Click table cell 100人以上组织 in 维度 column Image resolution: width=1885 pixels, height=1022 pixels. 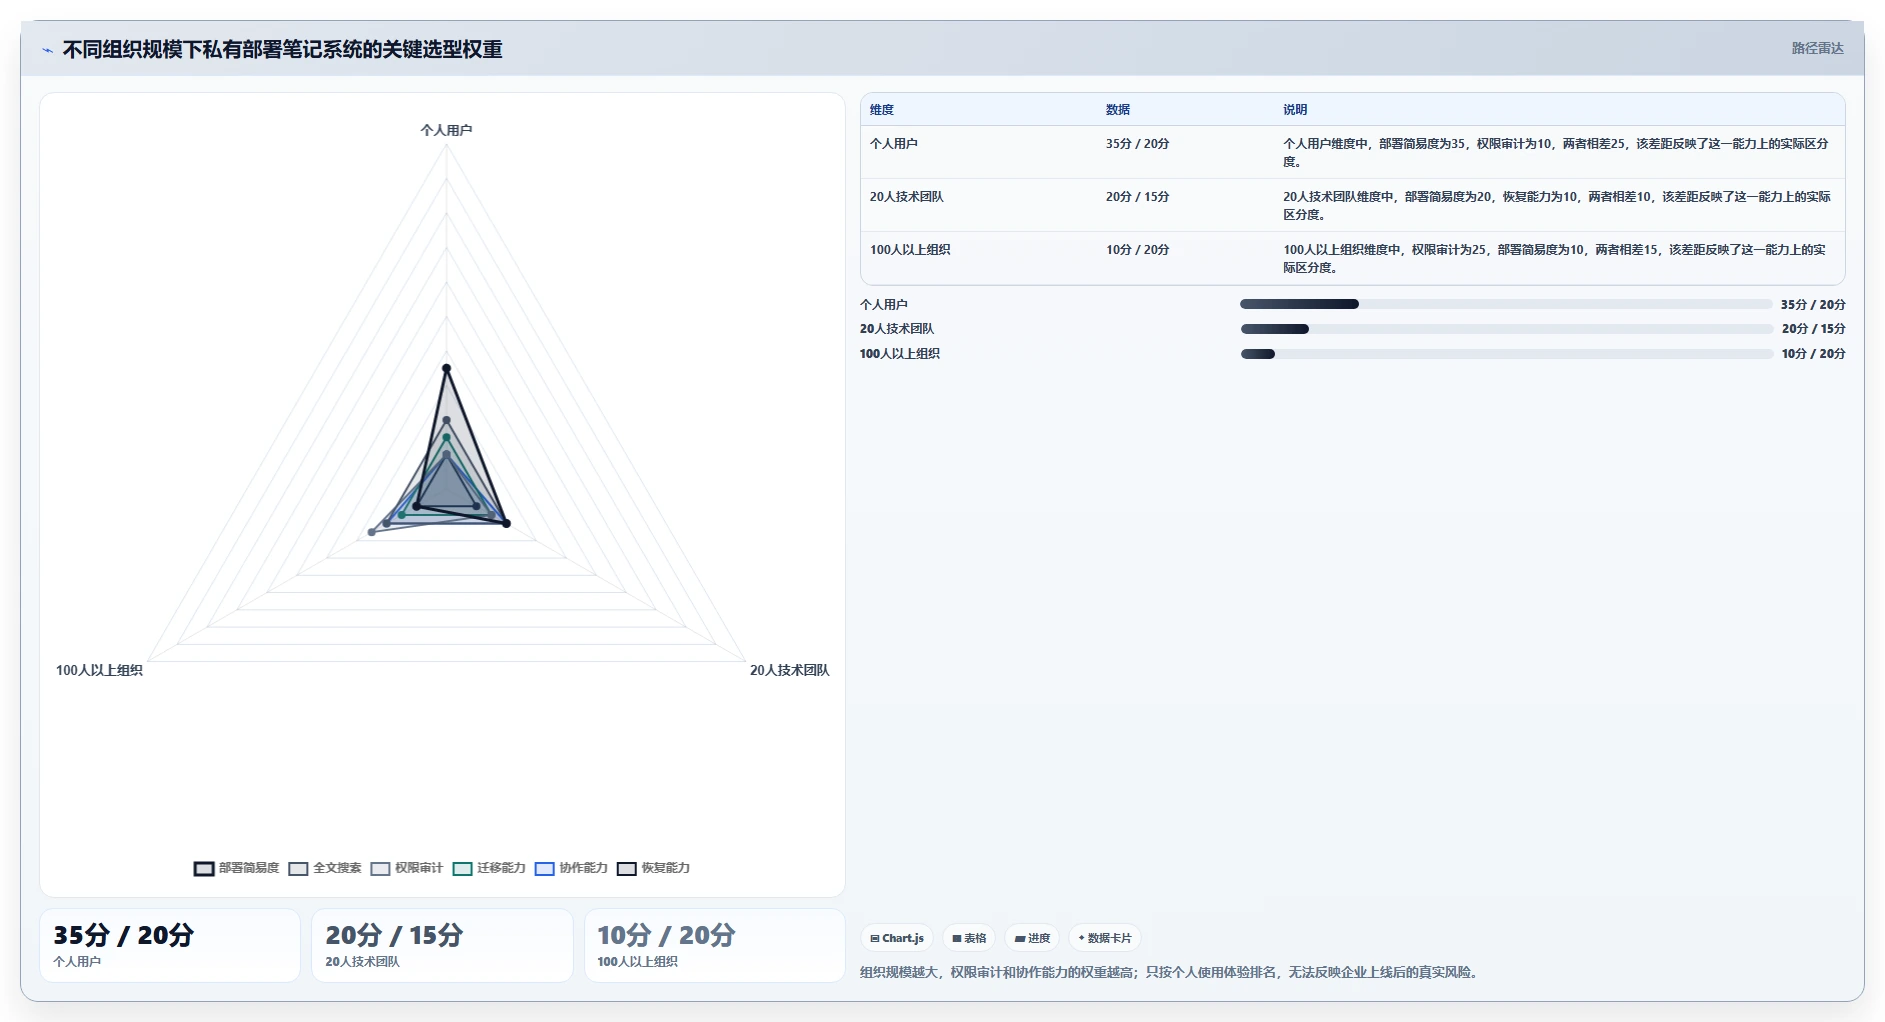click(910, 250)
